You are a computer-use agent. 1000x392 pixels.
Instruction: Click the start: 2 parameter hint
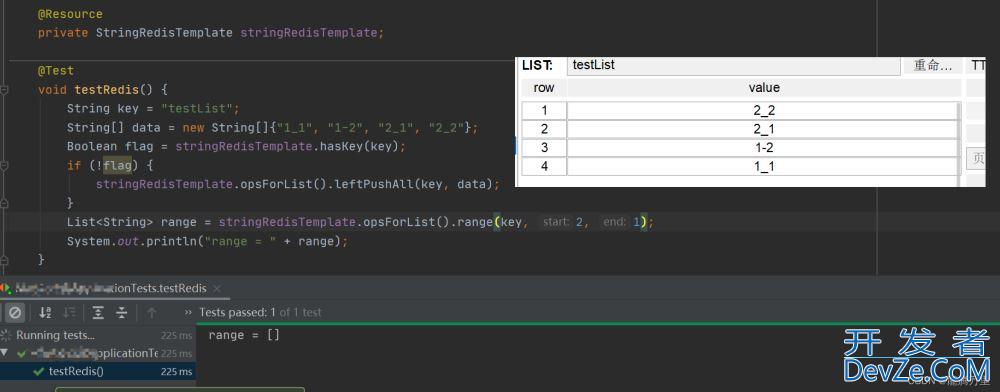563,222
